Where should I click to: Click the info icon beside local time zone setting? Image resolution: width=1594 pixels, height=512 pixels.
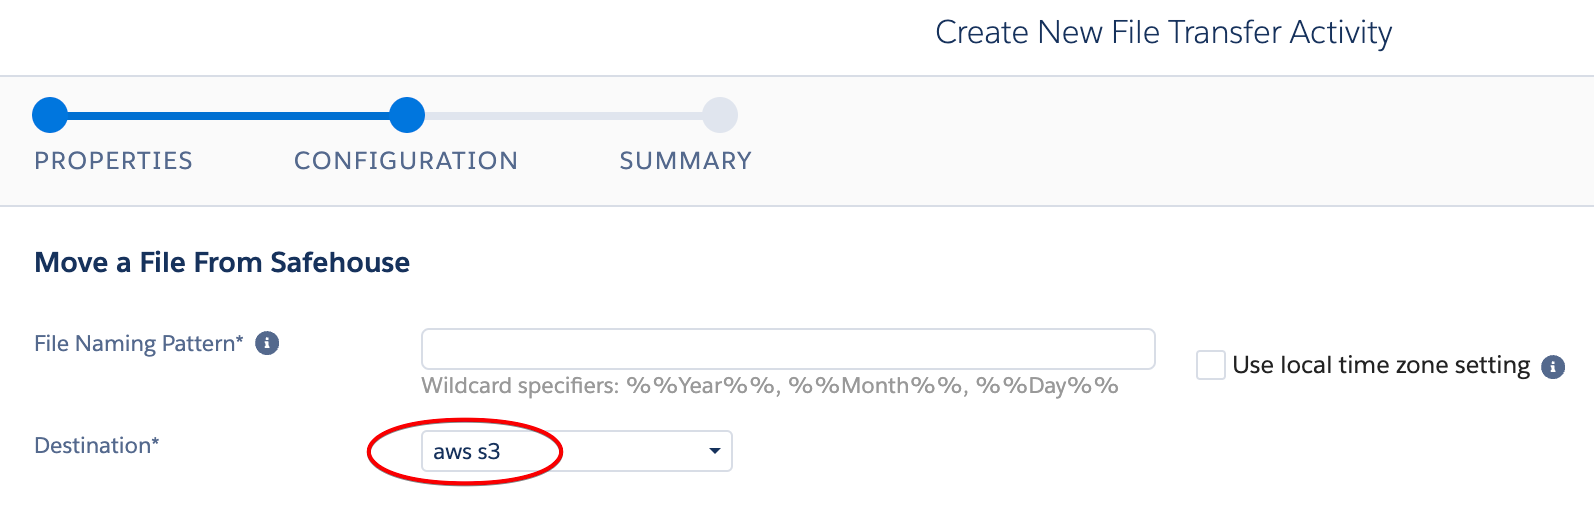1552,367
